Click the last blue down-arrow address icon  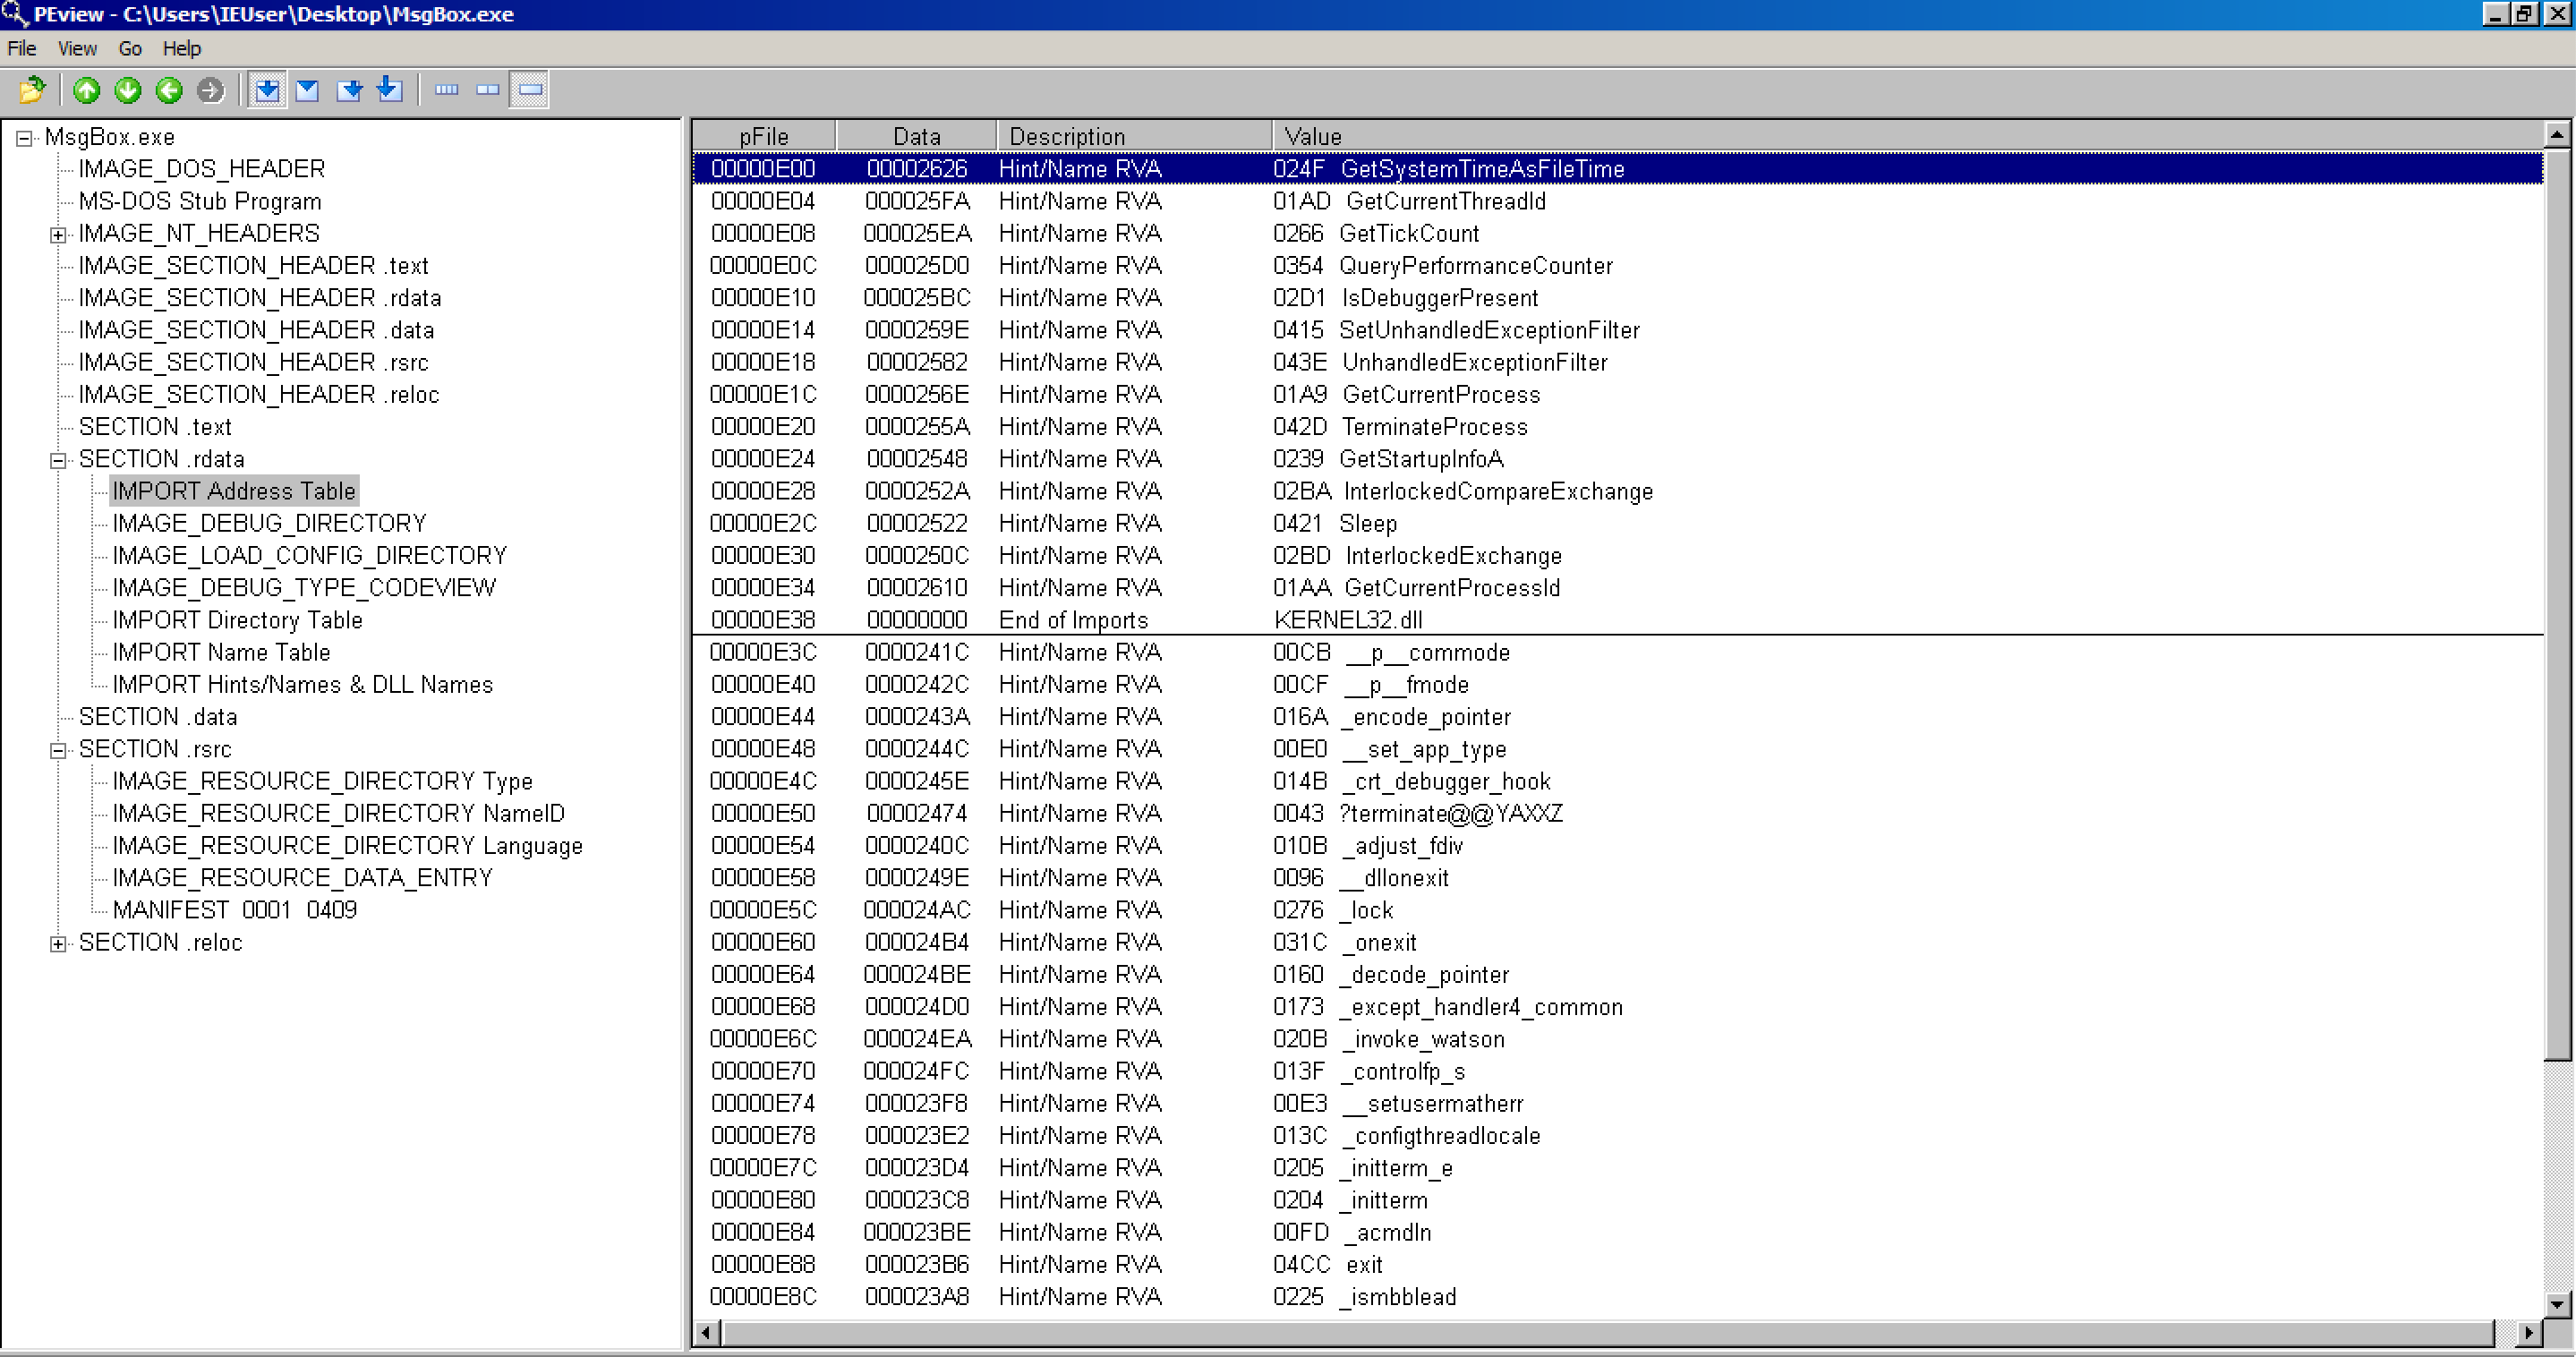tap(390, 90)
